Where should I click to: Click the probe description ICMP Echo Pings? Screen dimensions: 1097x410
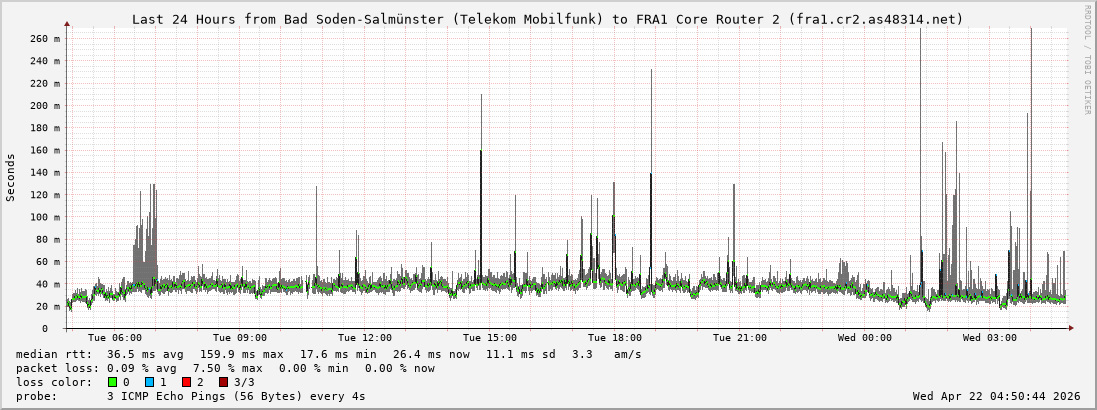[x=236, y=396]
